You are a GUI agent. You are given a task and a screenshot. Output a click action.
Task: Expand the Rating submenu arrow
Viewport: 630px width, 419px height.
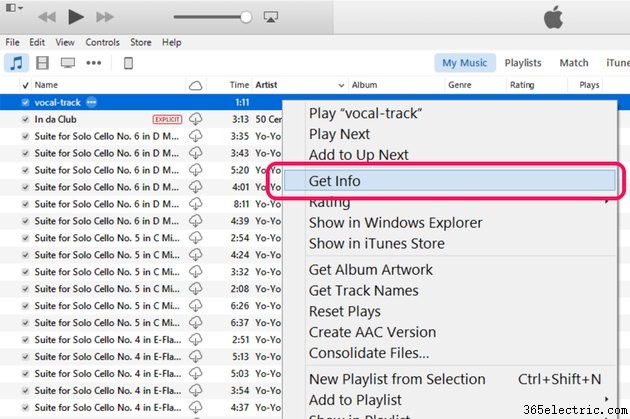(607, 201)
